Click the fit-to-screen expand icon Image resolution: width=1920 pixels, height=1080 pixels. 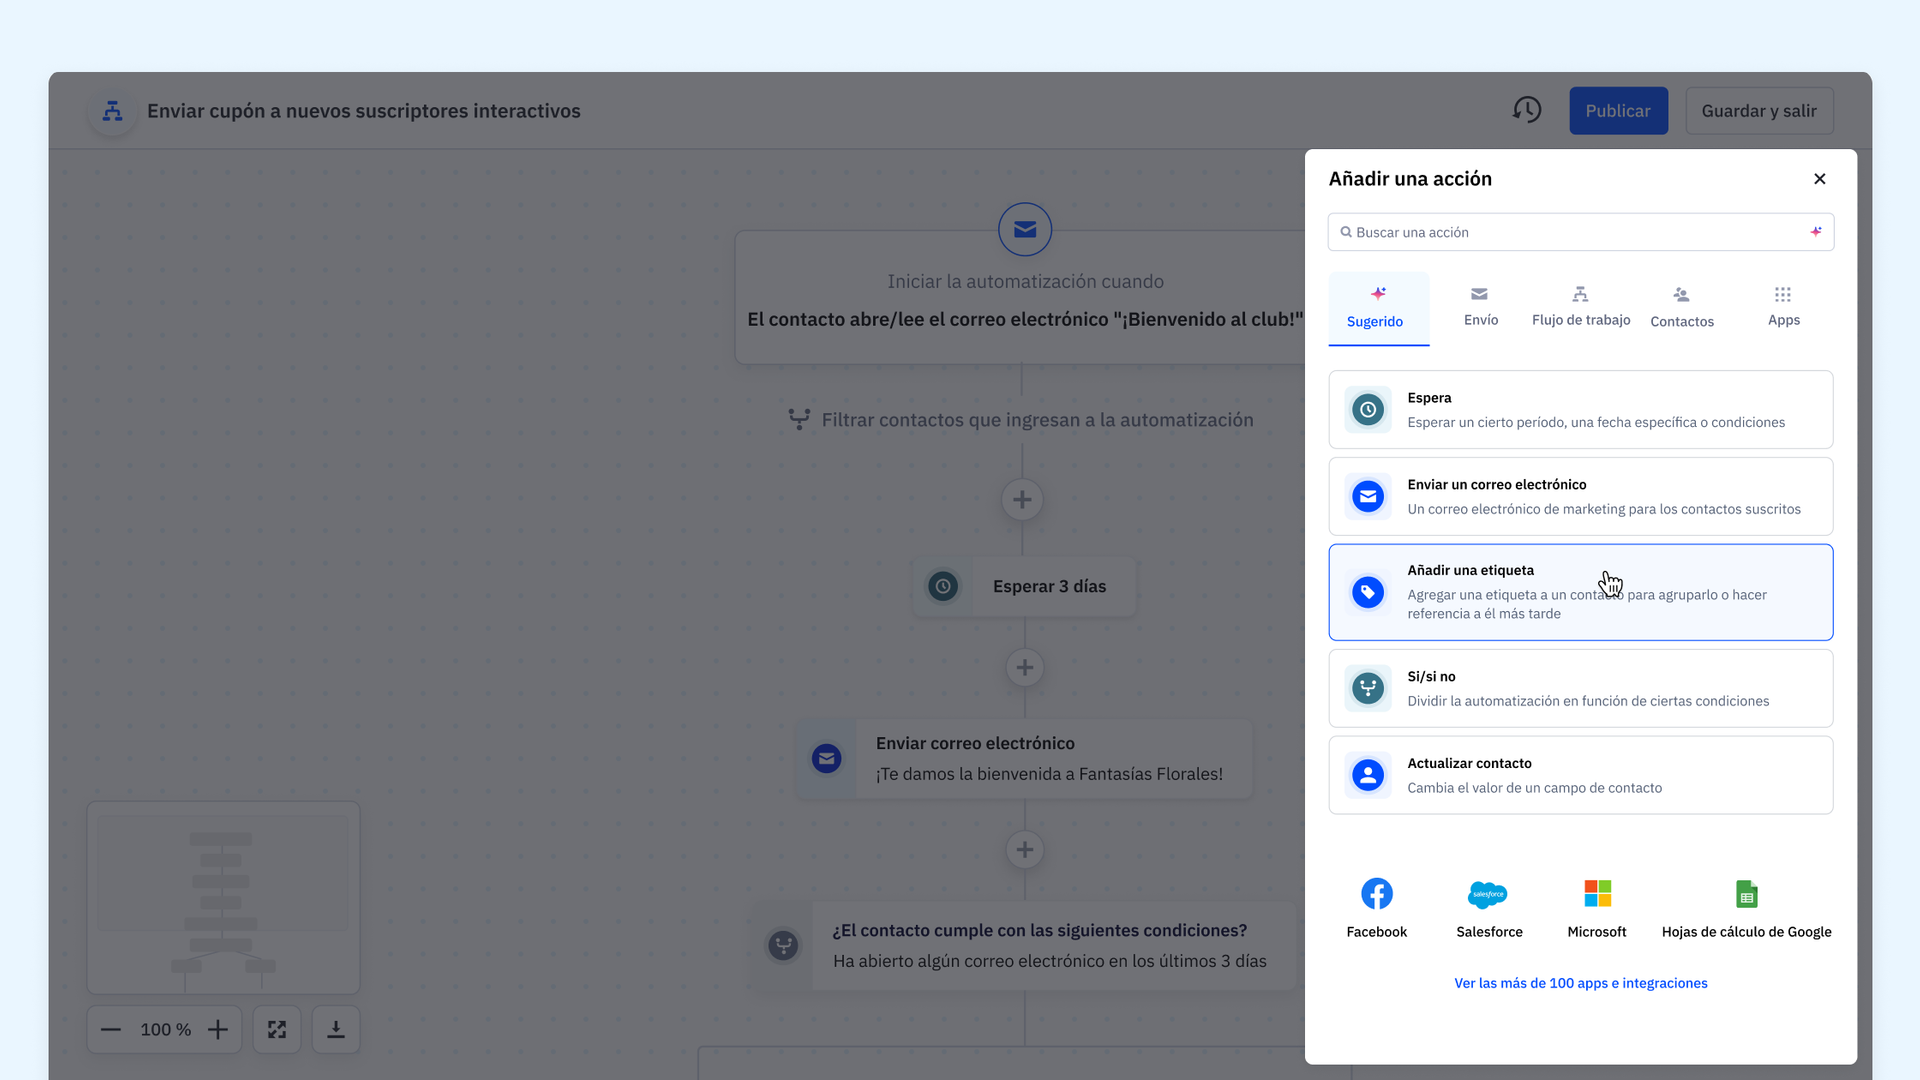pos(277,1029)
